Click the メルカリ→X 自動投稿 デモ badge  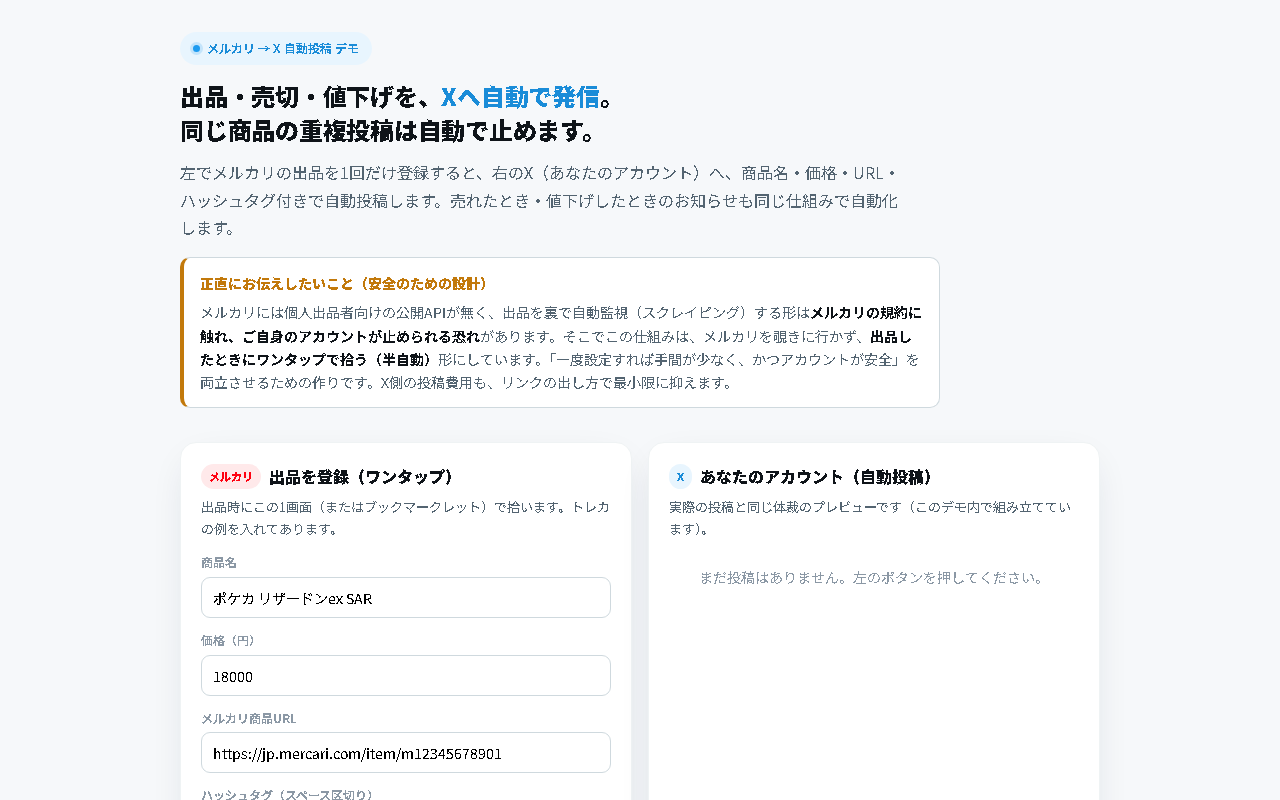[276, 48]
